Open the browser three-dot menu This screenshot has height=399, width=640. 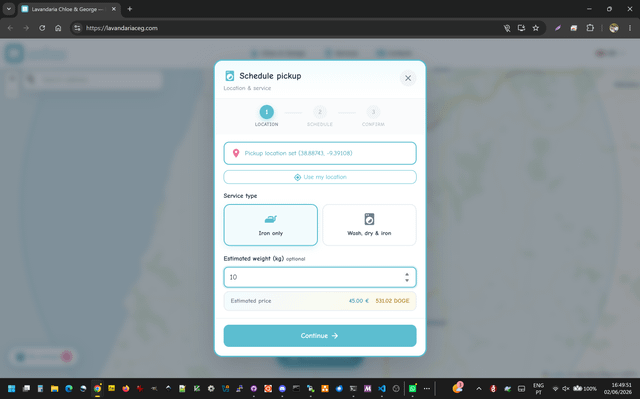(630, 28)
